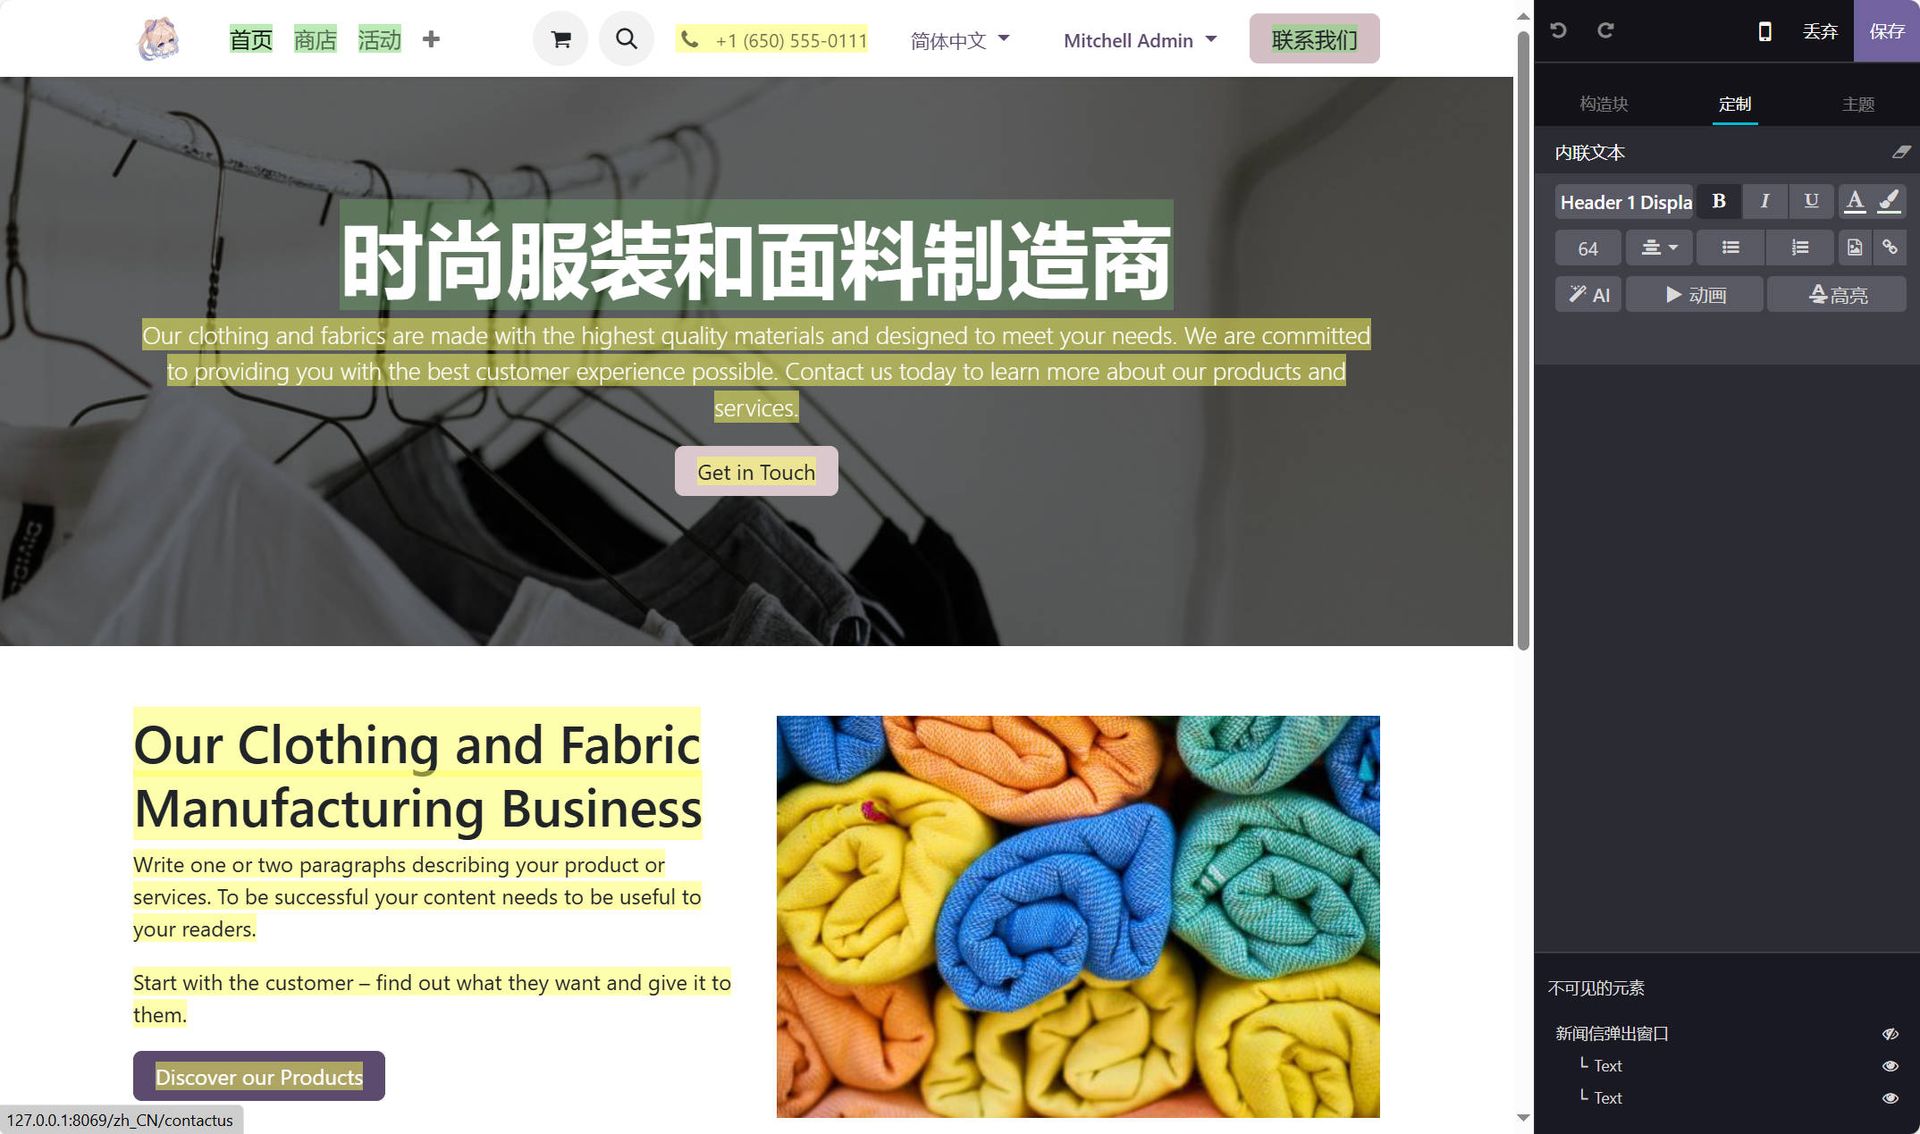The image size is (1920, 1134).
Task: Toggle visibility of second Text element
Action: pyautogui.click(x=1890, y=1098)
